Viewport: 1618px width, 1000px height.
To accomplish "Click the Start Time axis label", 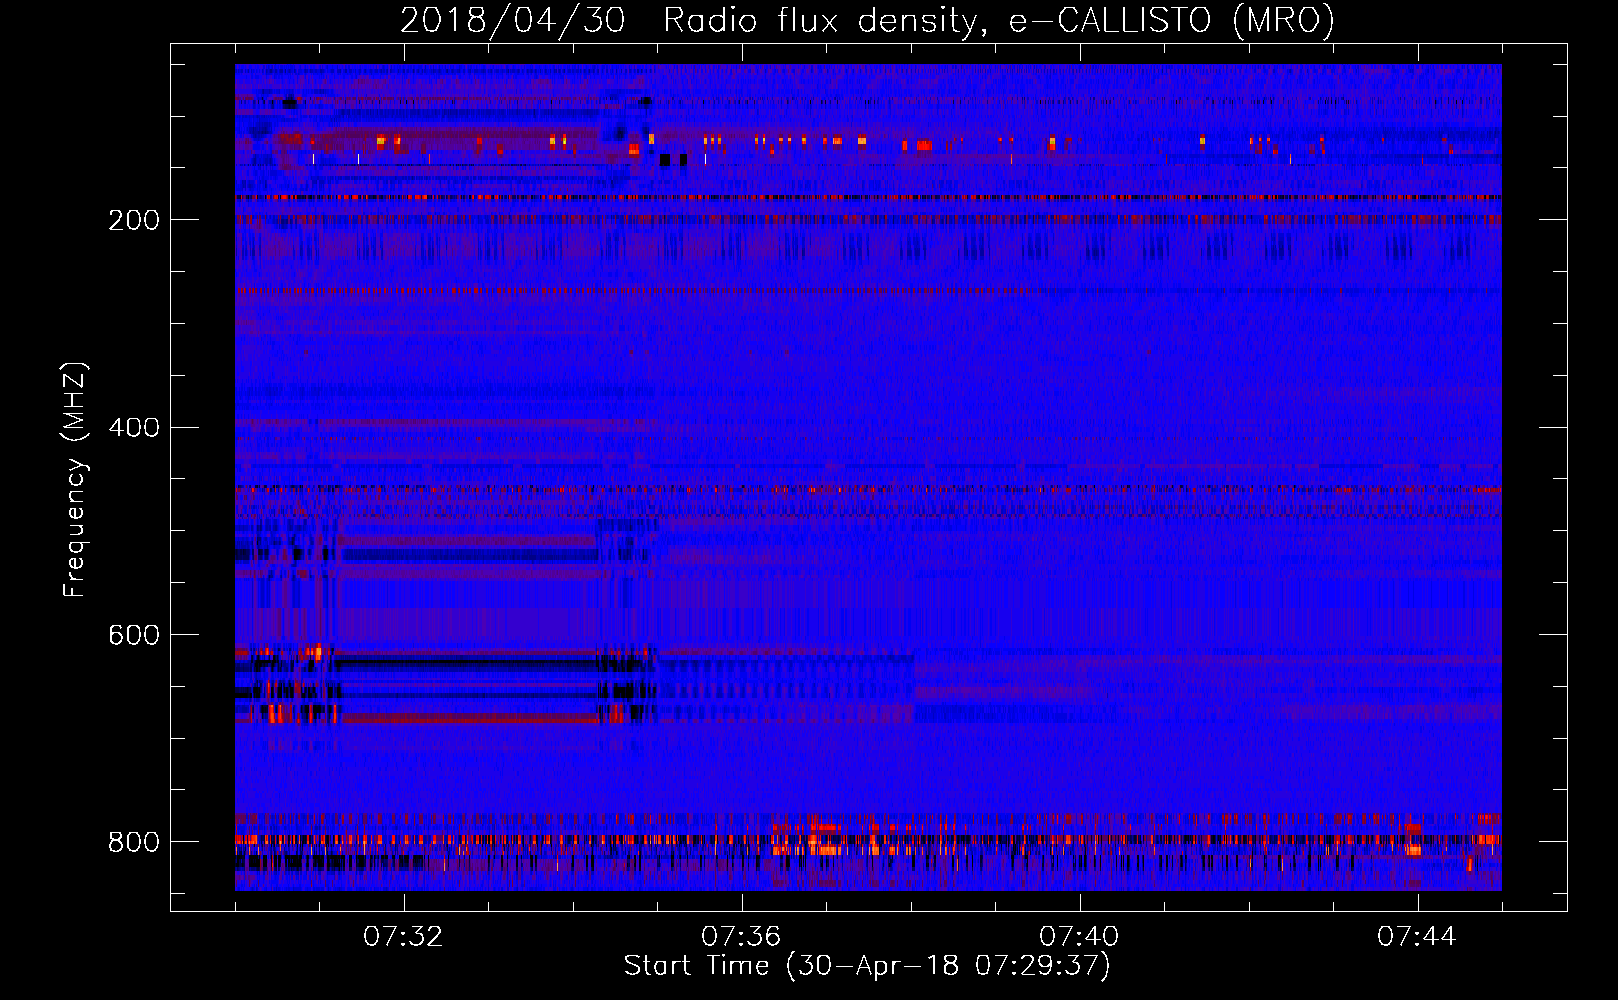I will 867,966.
